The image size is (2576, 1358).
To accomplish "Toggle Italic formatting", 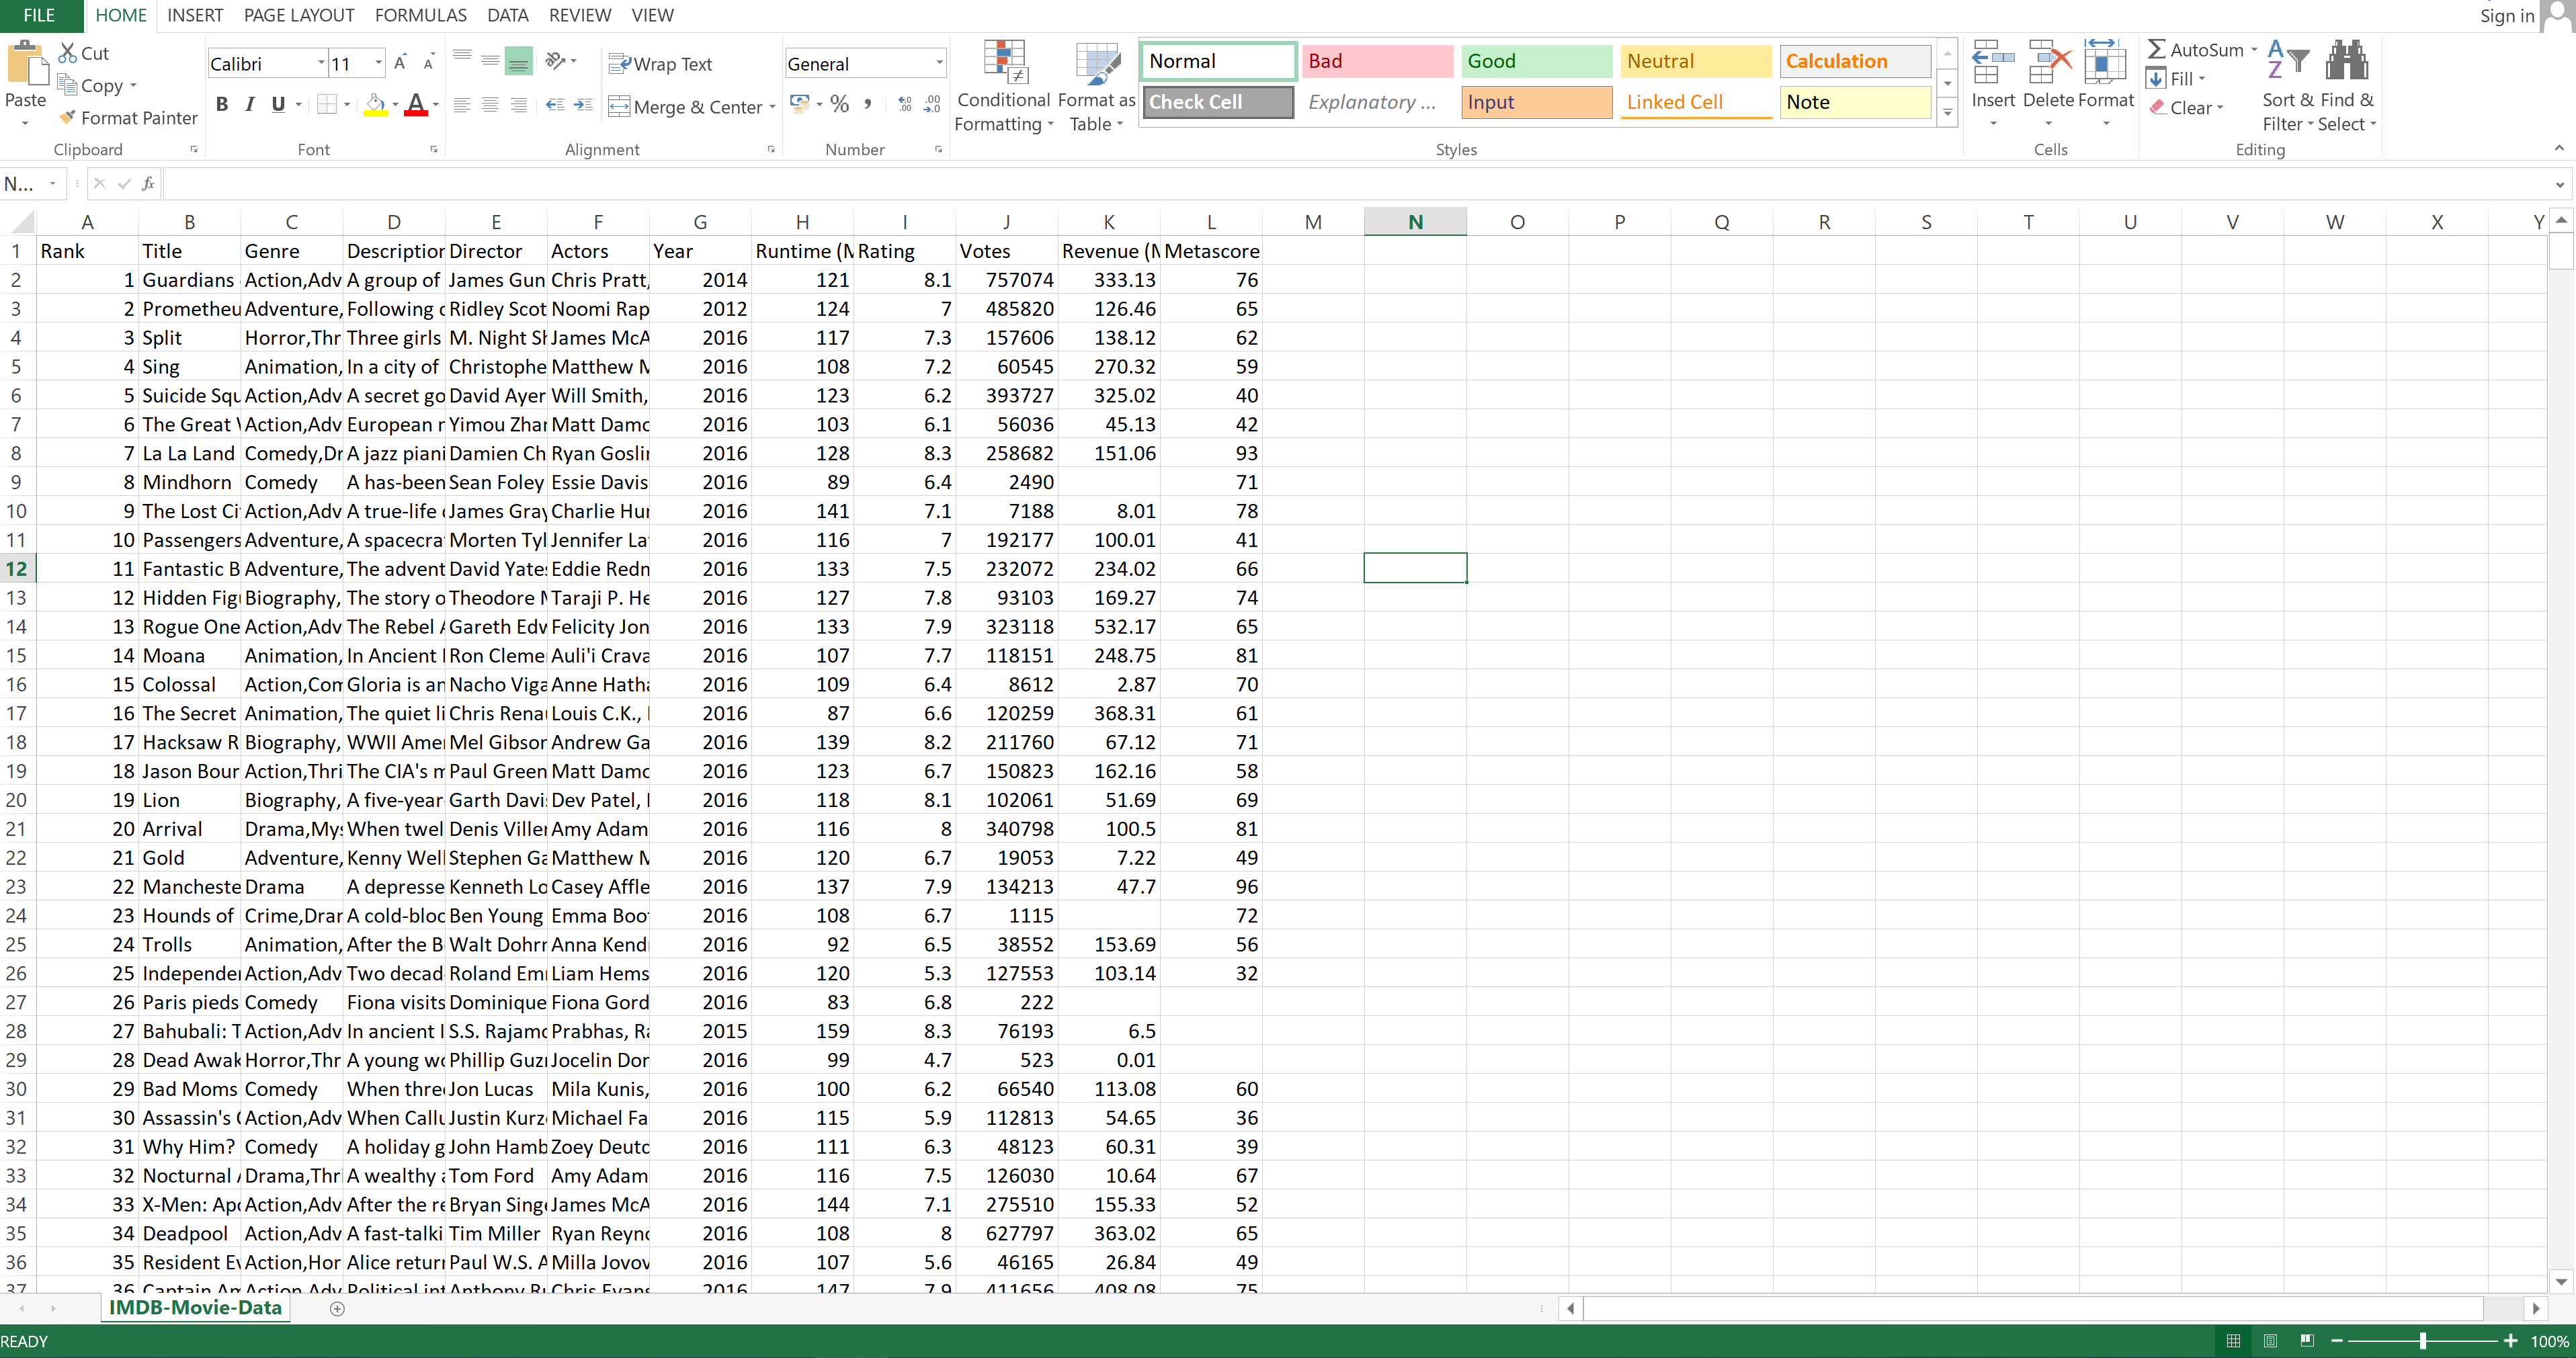I will point(250,104).
